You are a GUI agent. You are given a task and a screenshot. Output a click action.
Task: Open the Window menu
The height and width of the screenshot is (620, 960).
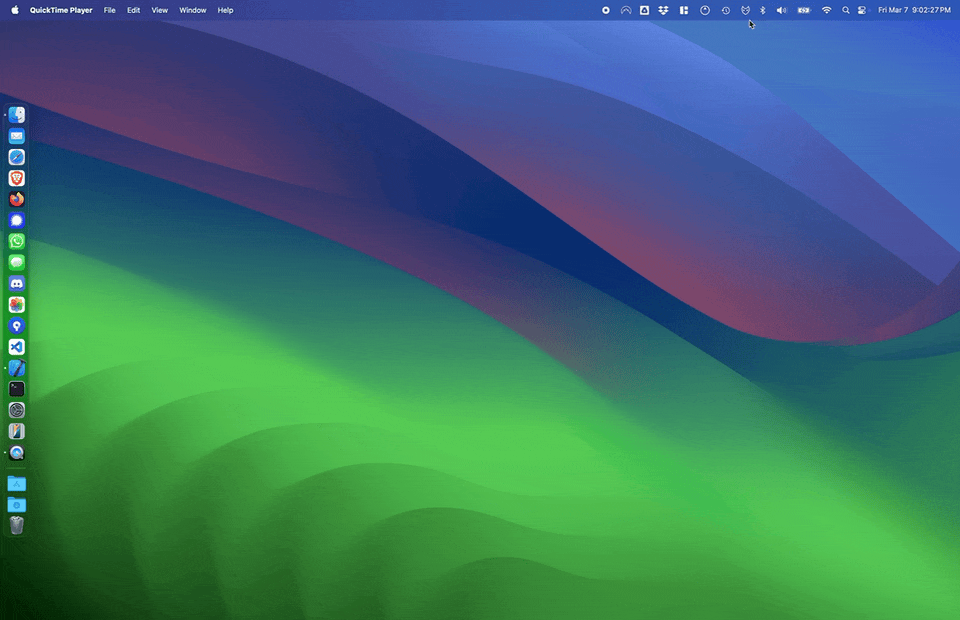193,10
